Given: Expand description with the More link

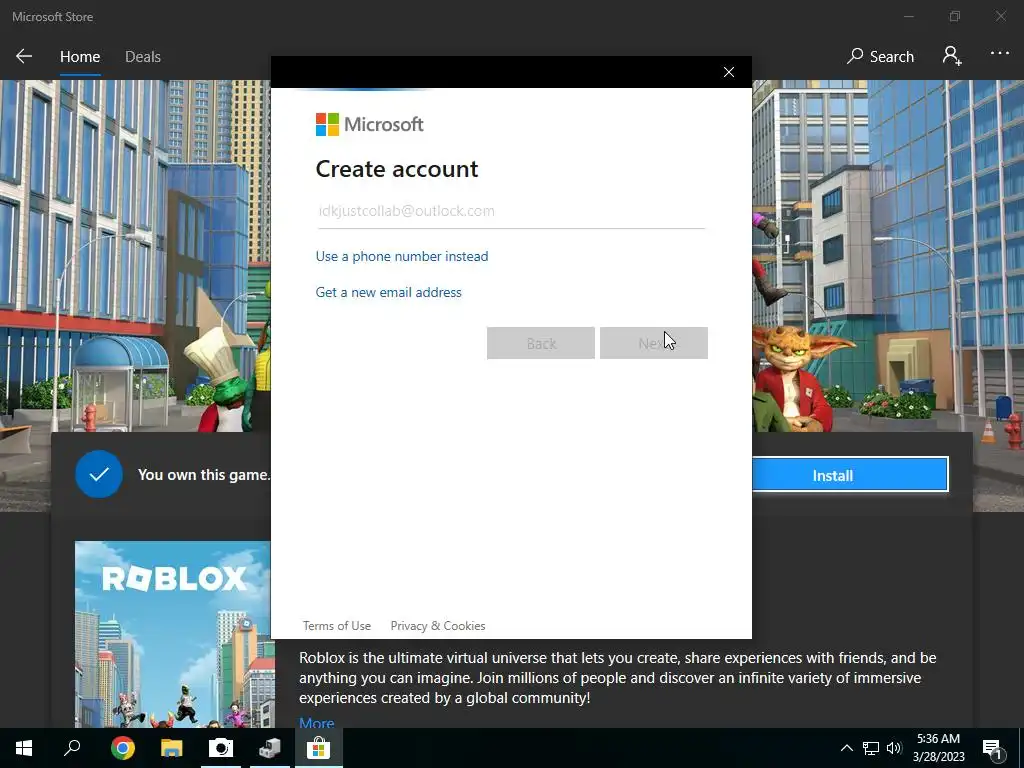Looking at the screenshot, I should (317, 722).
